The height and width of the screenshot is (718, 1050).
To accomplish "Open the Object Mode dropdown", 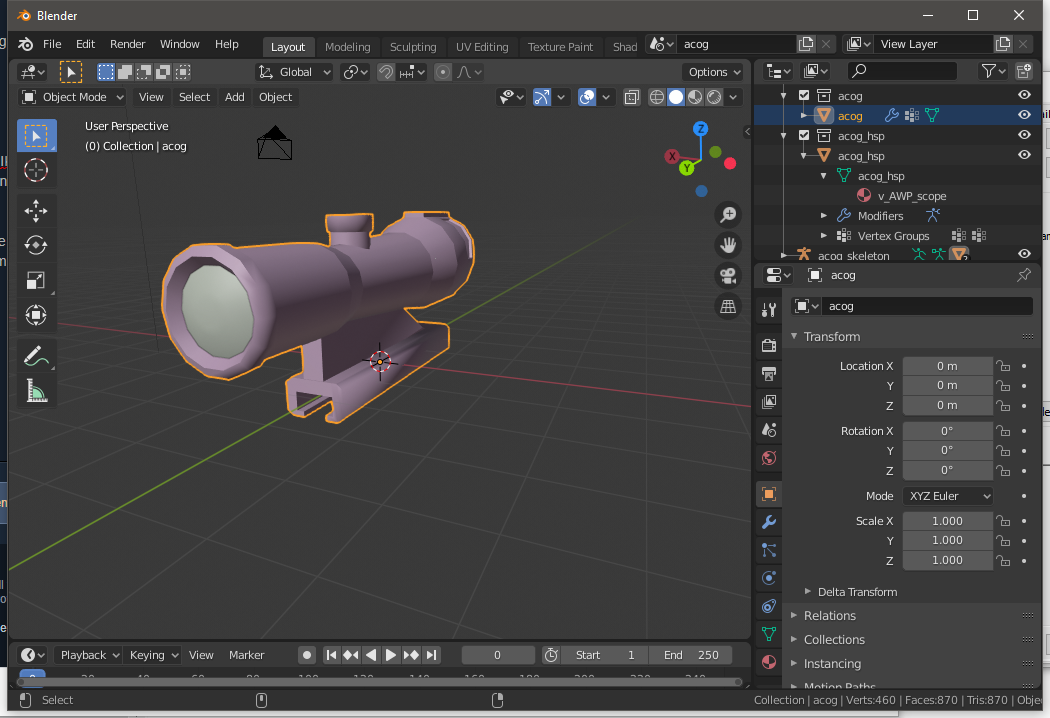I will [73, 97].
